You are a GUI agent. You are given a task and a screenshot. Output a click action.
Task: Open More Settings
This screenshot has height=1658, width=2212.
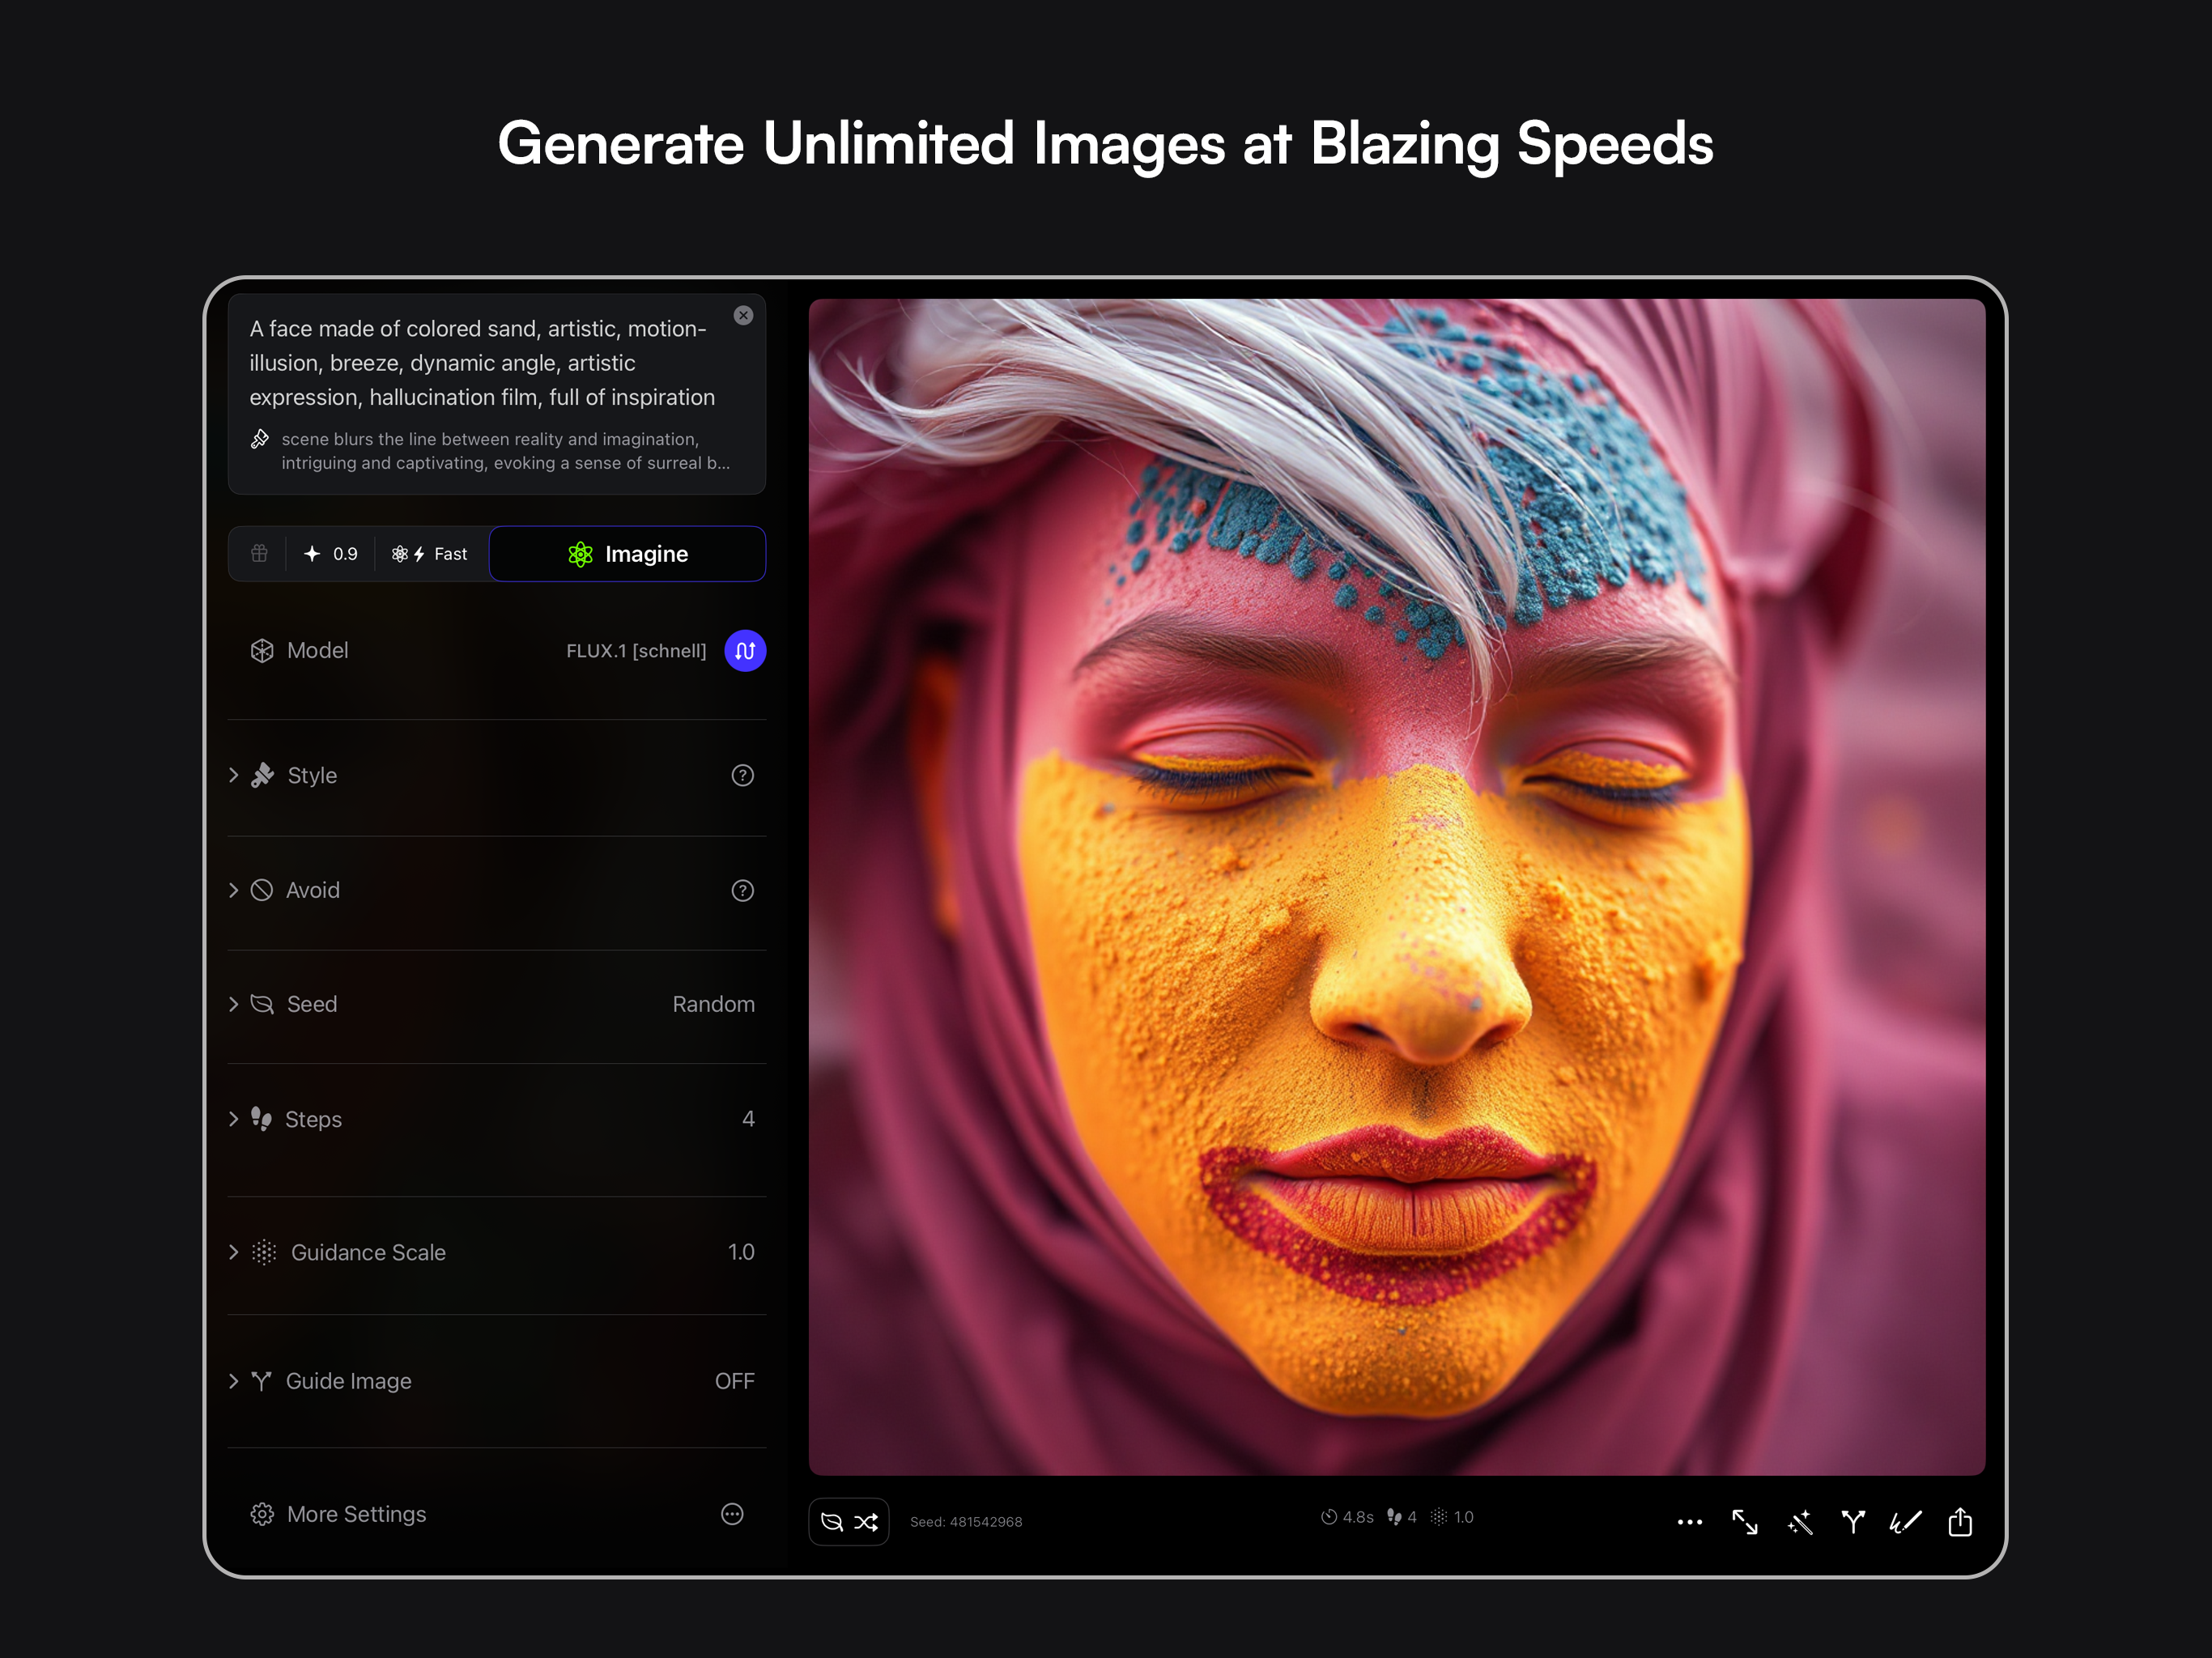[356, 1515]
